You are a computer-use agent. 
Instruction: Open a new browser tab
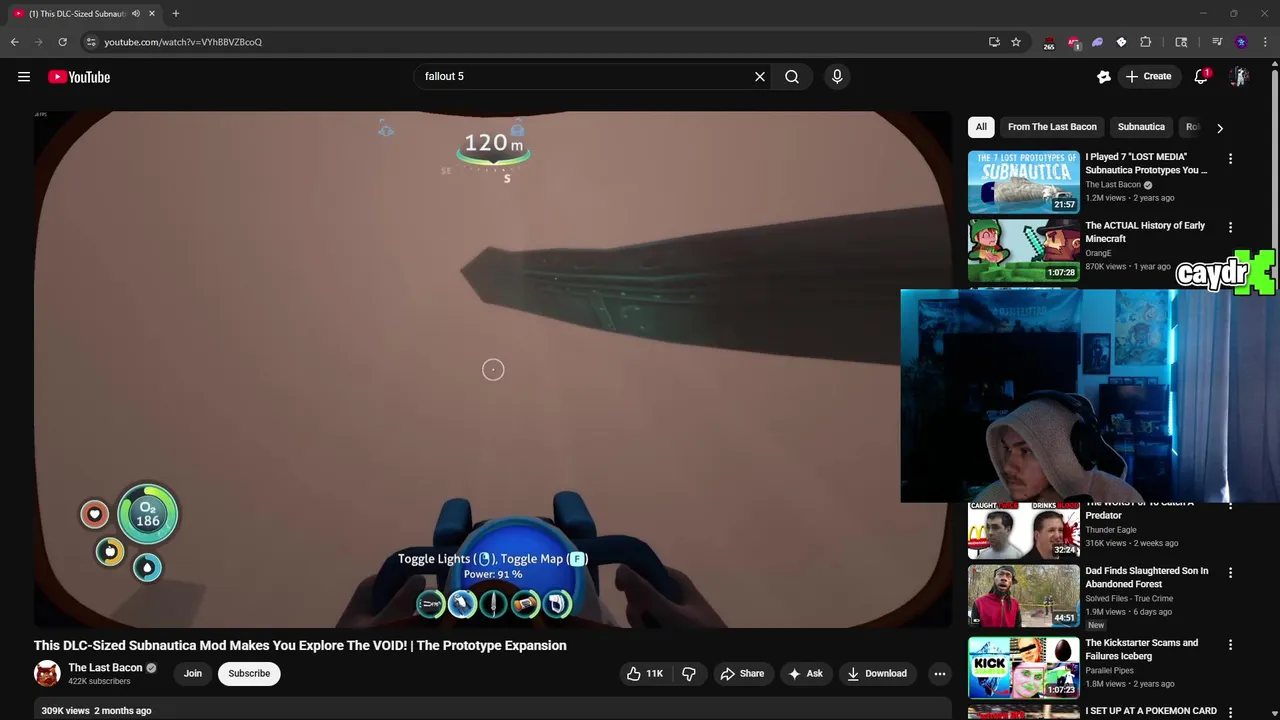pos(175,14)
